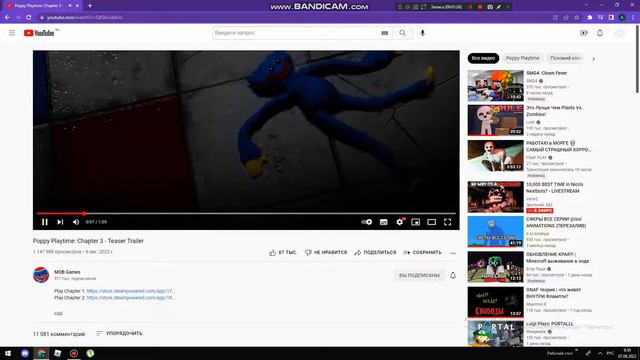The image size is (640, 360).
Task: Open player settings gear
Action: [400, 222]
